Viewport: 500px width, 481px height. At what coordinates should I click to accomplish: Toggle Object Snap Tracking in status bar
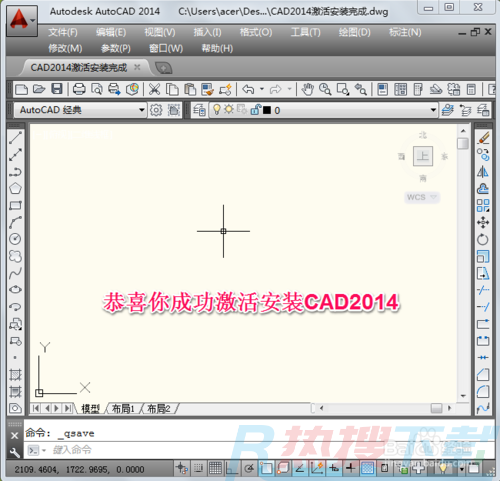[x=300, y=468]
